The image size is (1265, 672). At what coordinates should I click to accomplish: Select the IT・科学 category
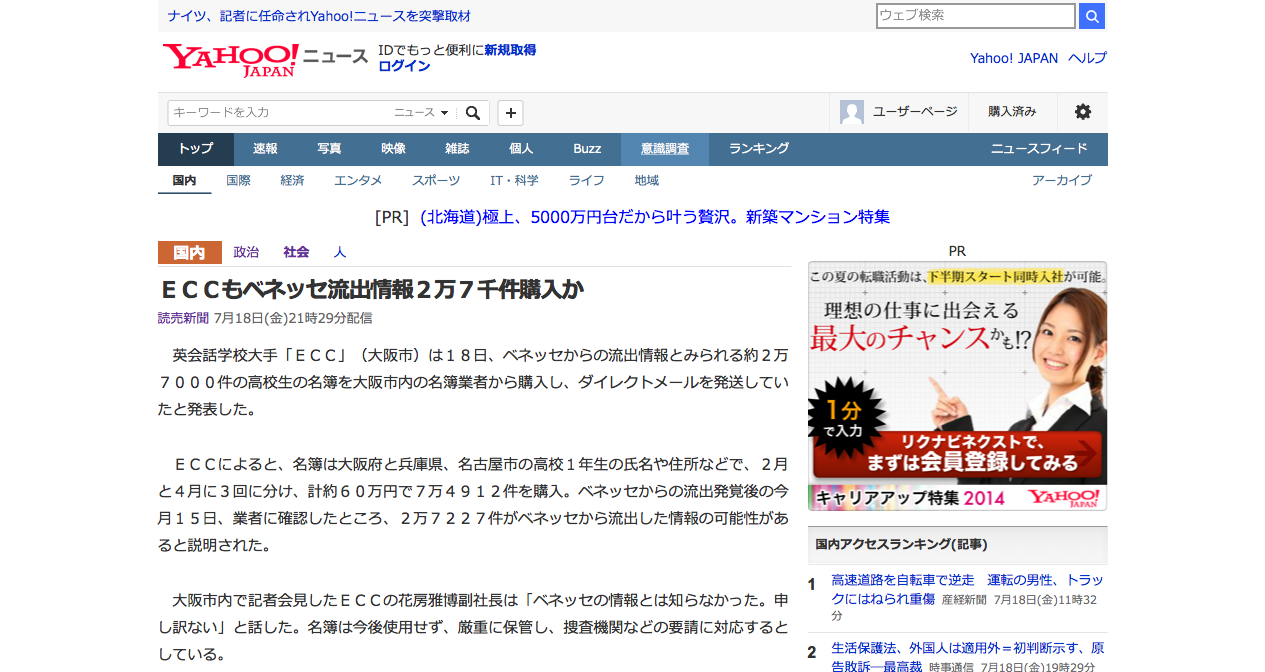pos(514,181)
